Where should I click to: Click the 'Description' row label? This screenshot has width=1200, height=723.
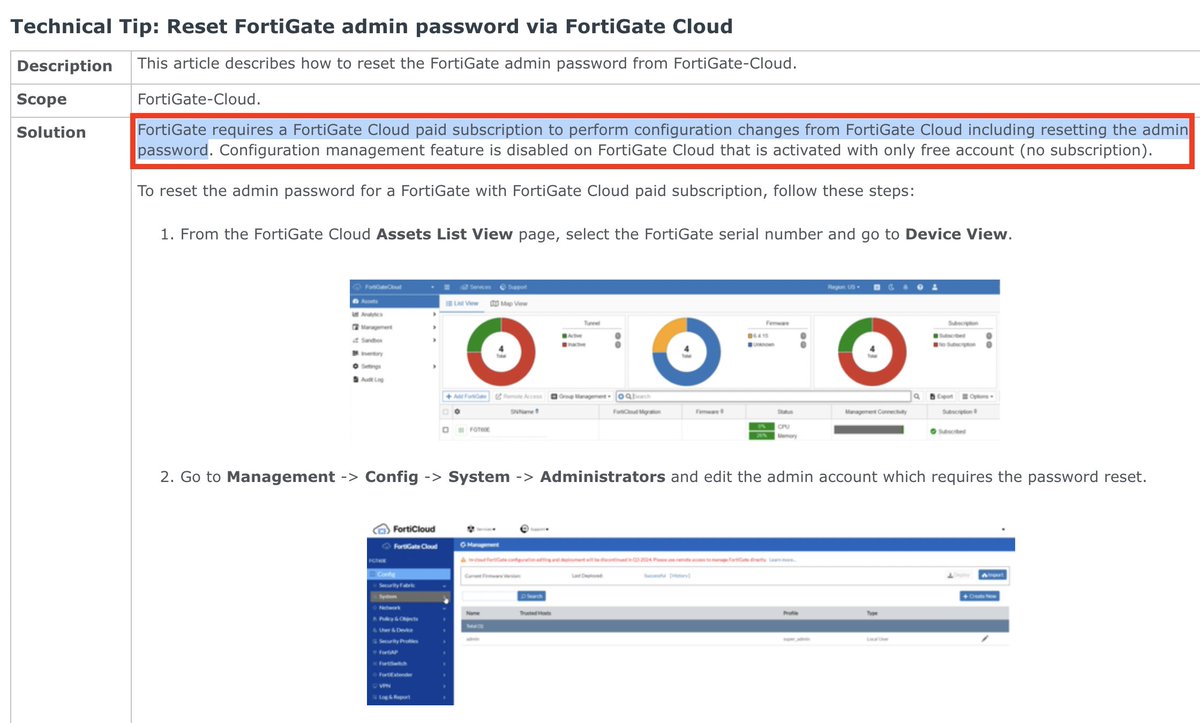pos(65,66)
